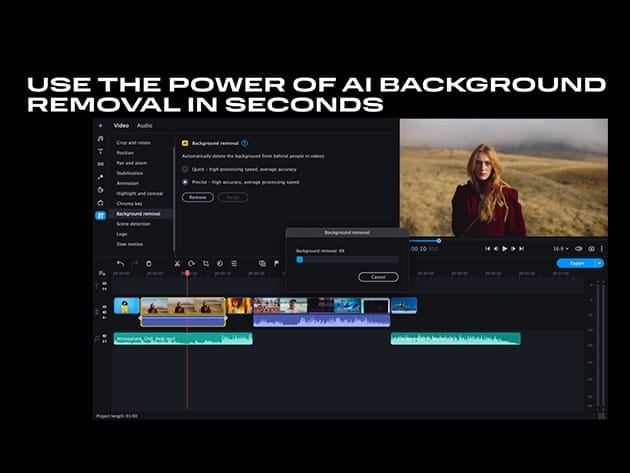Select Chroma key in tools list
The image size is (630, 473).
[x=130, y=203]
